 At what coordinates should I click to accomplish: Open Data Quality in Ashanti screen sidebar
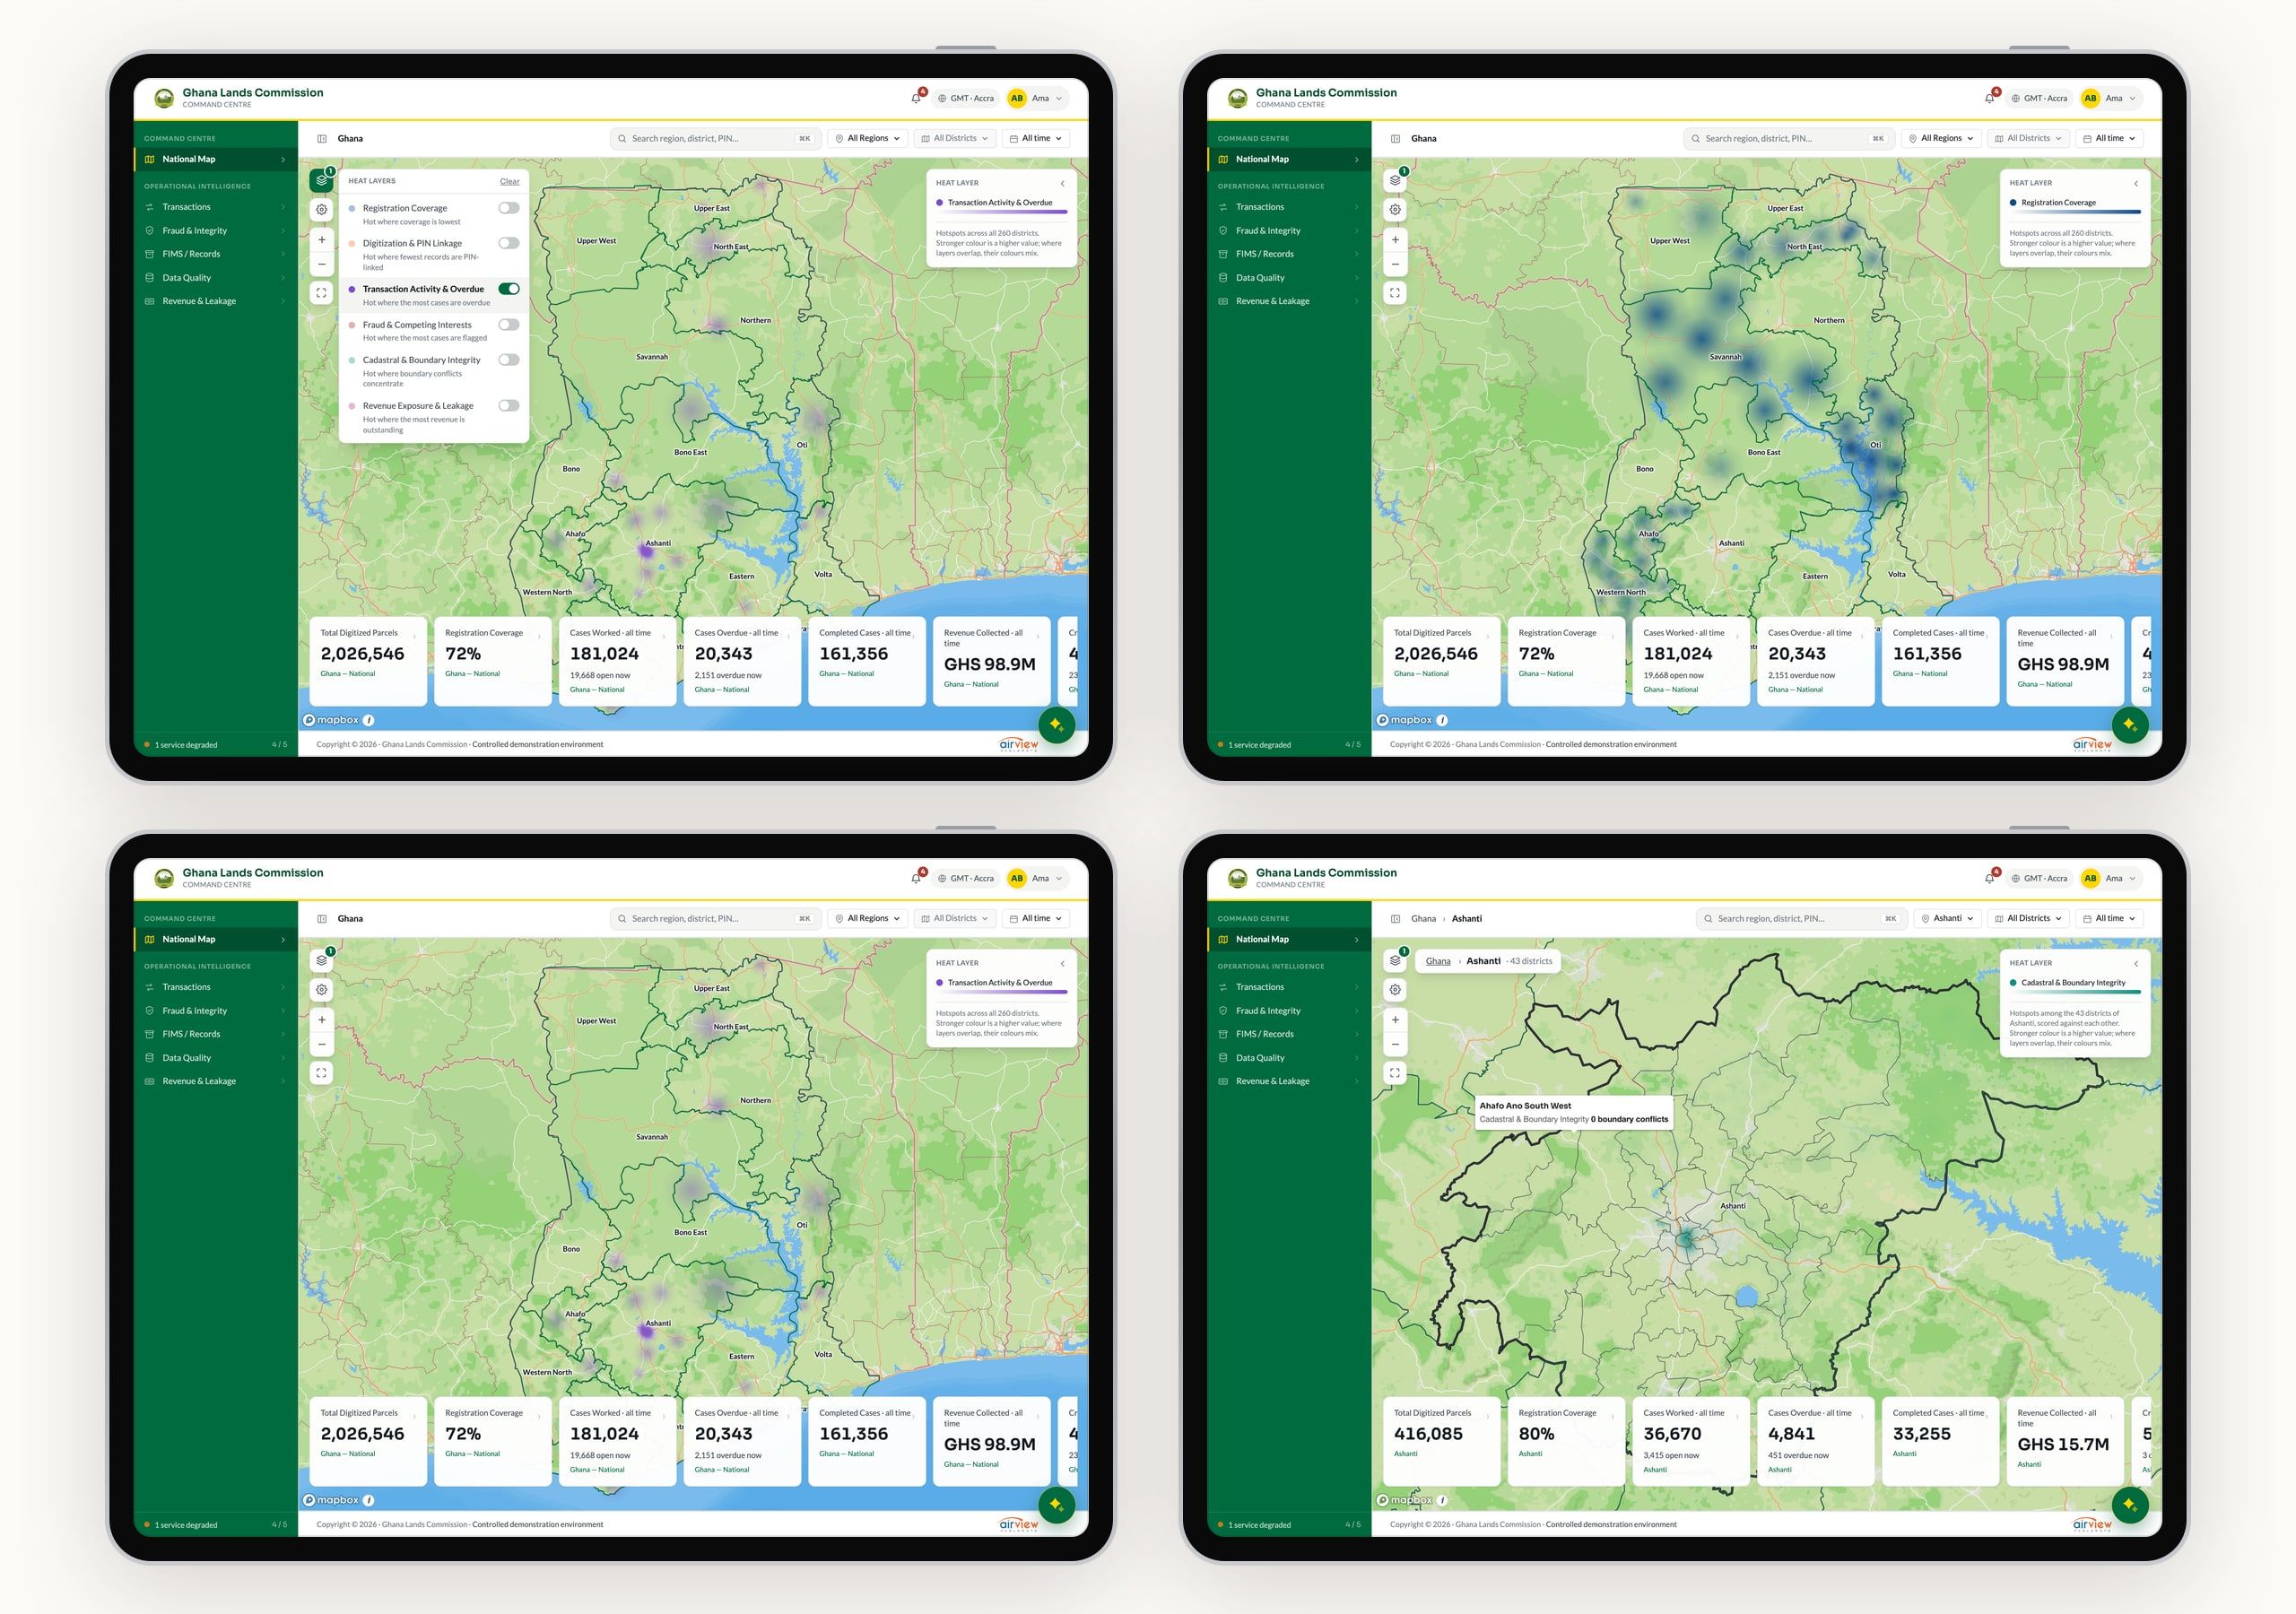[1289, 1057]
